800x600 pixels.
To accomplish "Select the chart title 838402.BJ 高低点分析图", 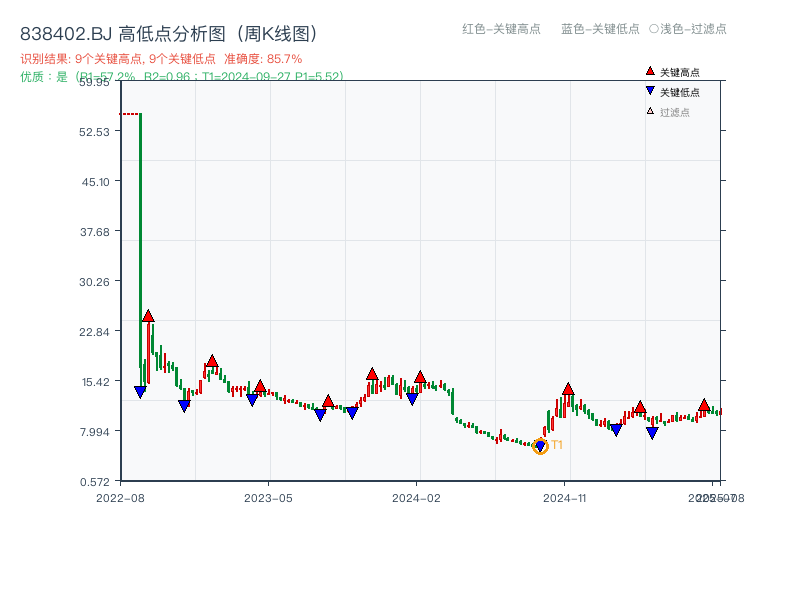I will [125, 32].
